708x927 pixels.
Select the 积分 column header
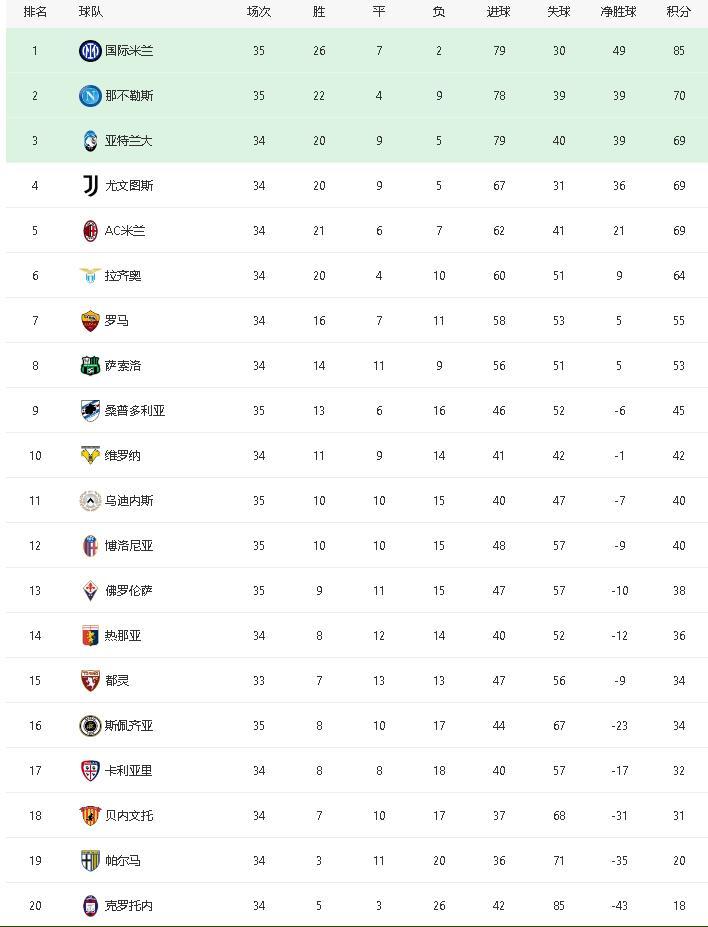pos(678,12)
